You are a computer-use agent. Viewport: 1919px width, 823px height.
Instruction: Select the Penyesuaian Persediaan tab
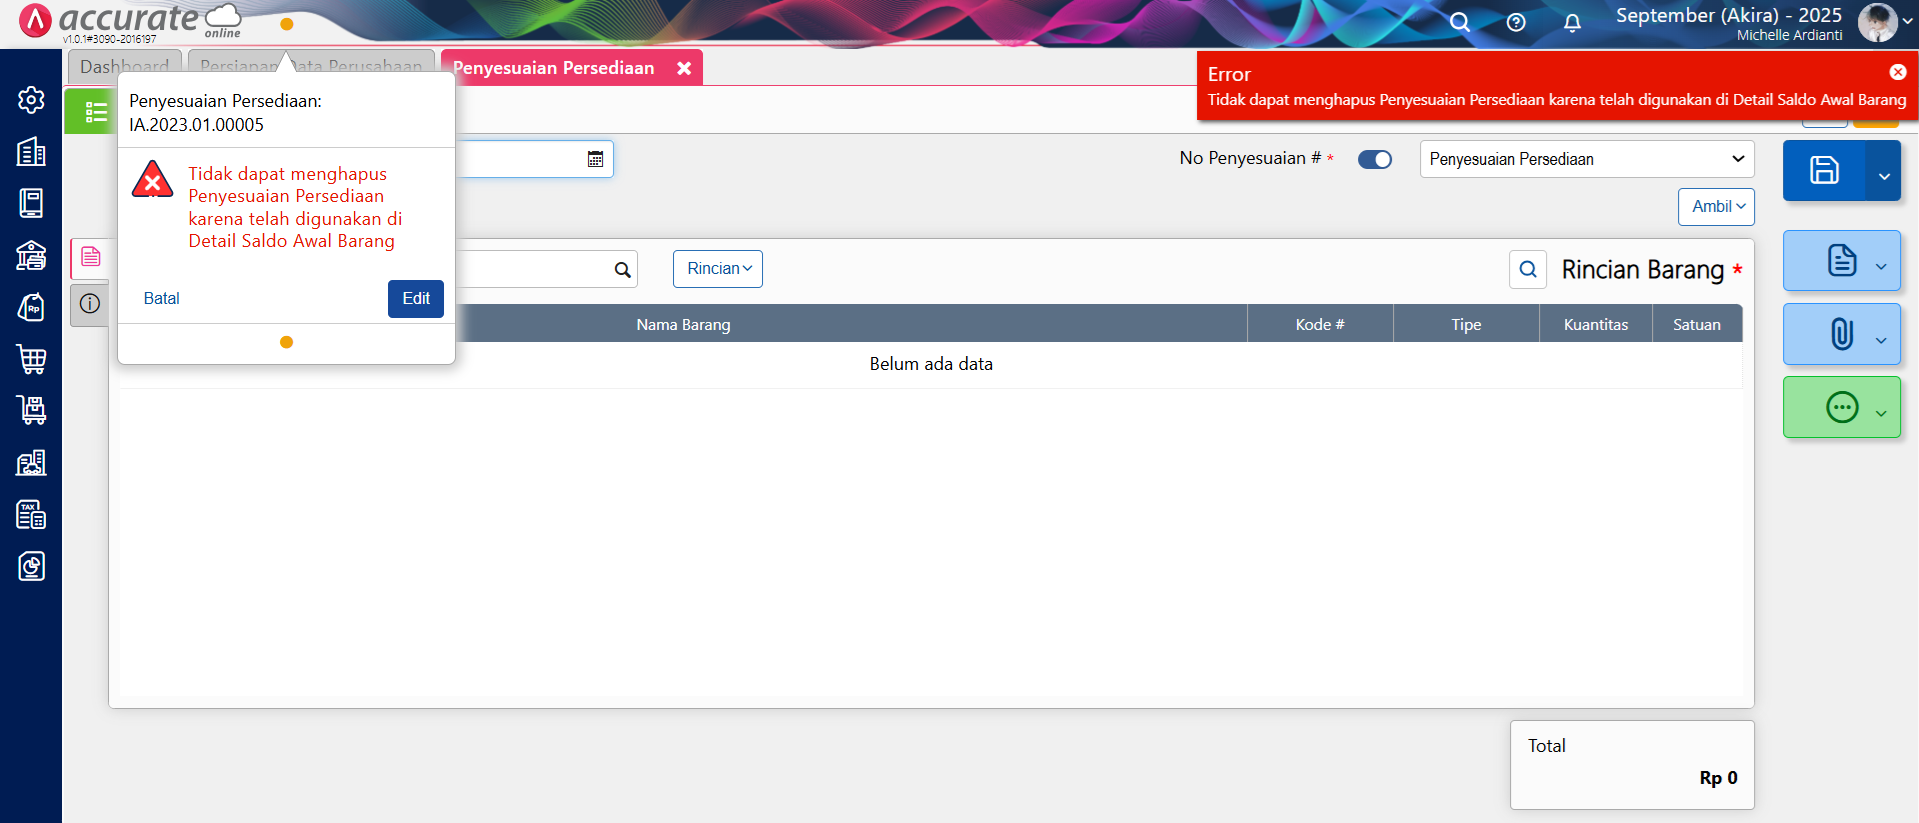553,68
